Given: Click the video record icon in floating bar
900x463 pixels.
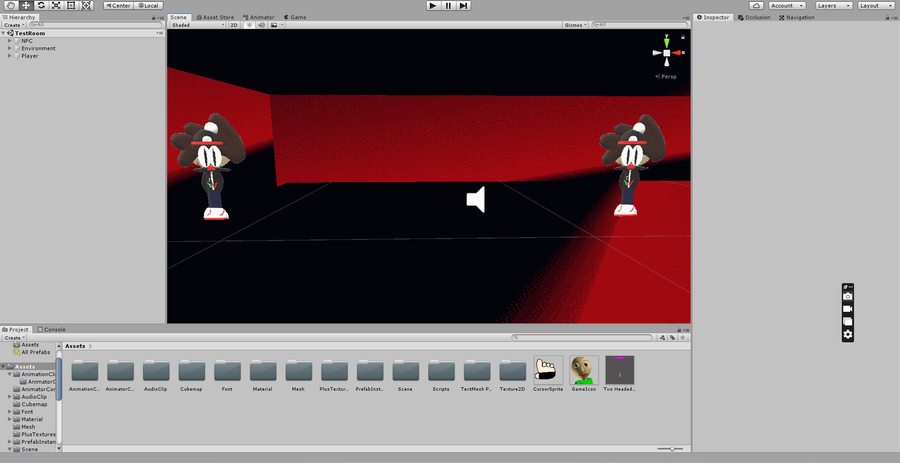Looking at the screenshot, I should click(x=848, y=309).
